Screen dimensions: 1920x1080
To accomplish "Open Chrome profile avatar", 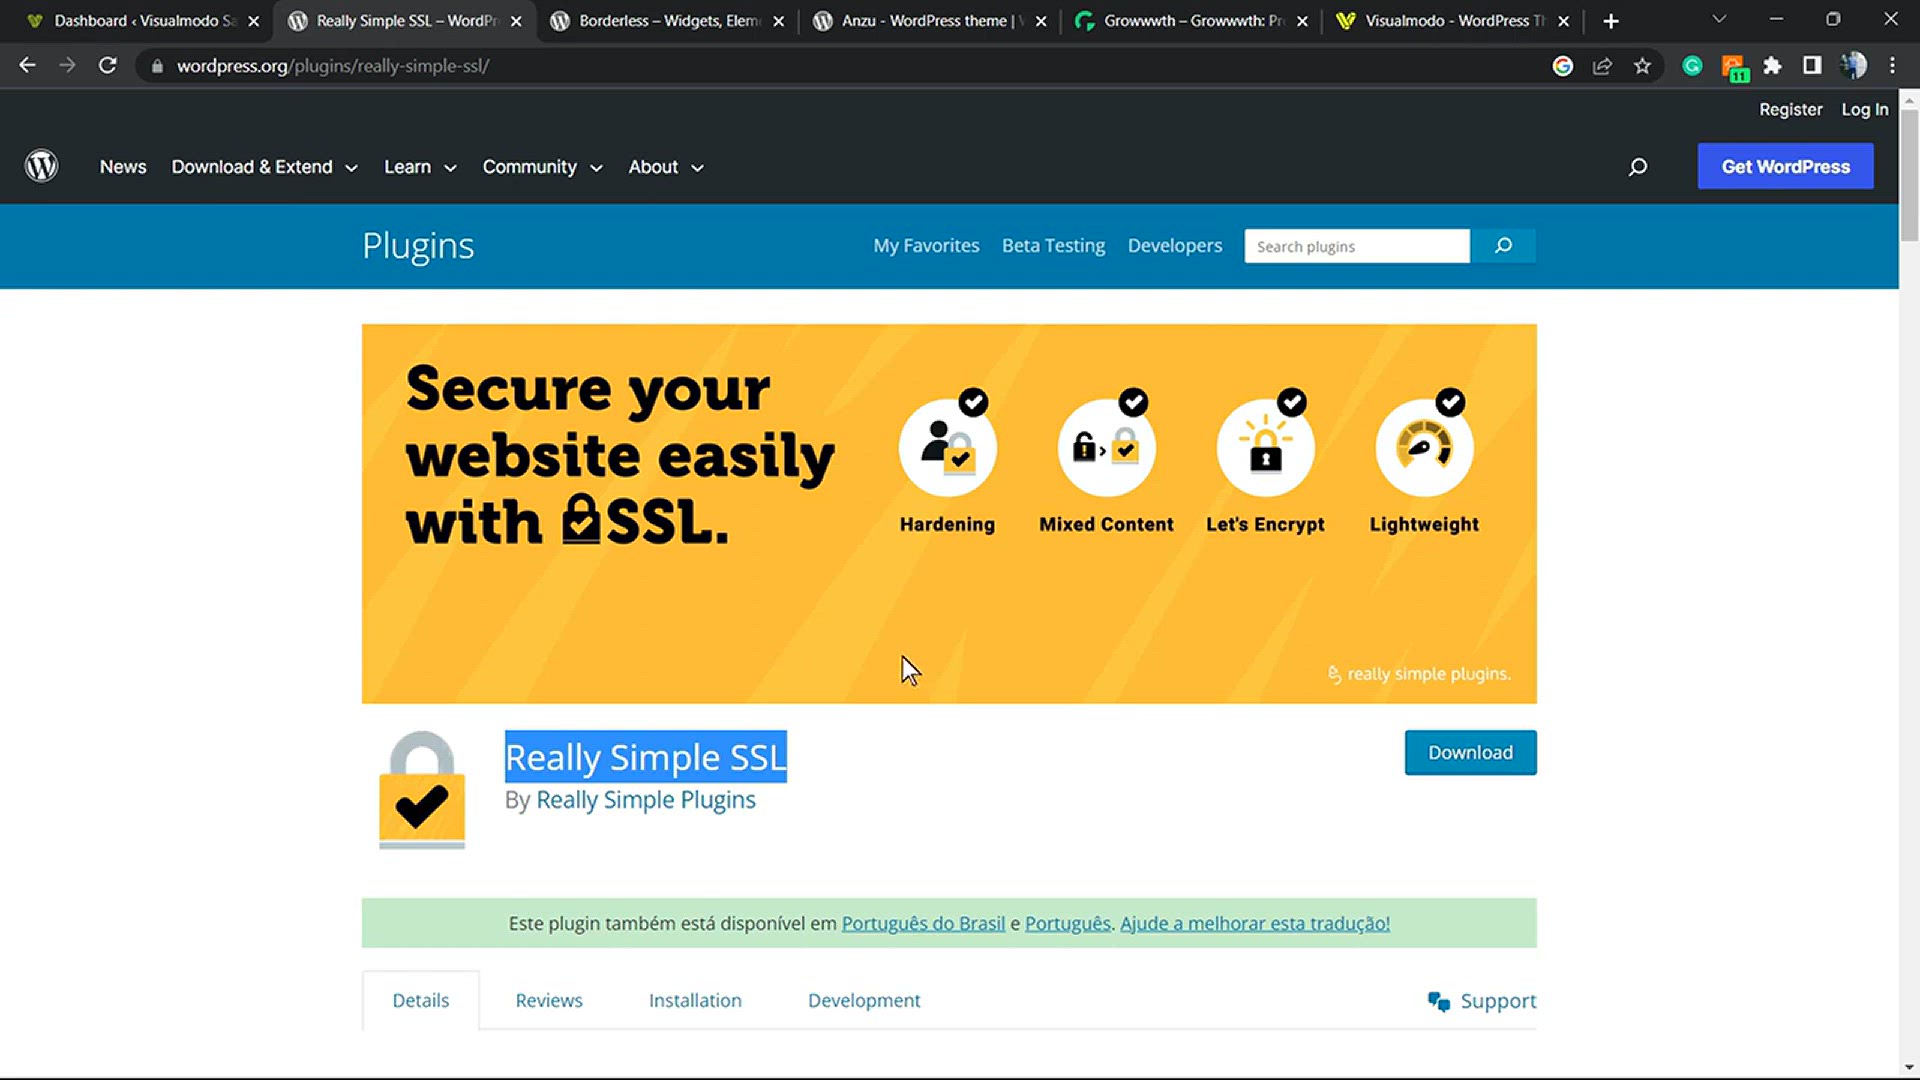I will point(1853,66).
